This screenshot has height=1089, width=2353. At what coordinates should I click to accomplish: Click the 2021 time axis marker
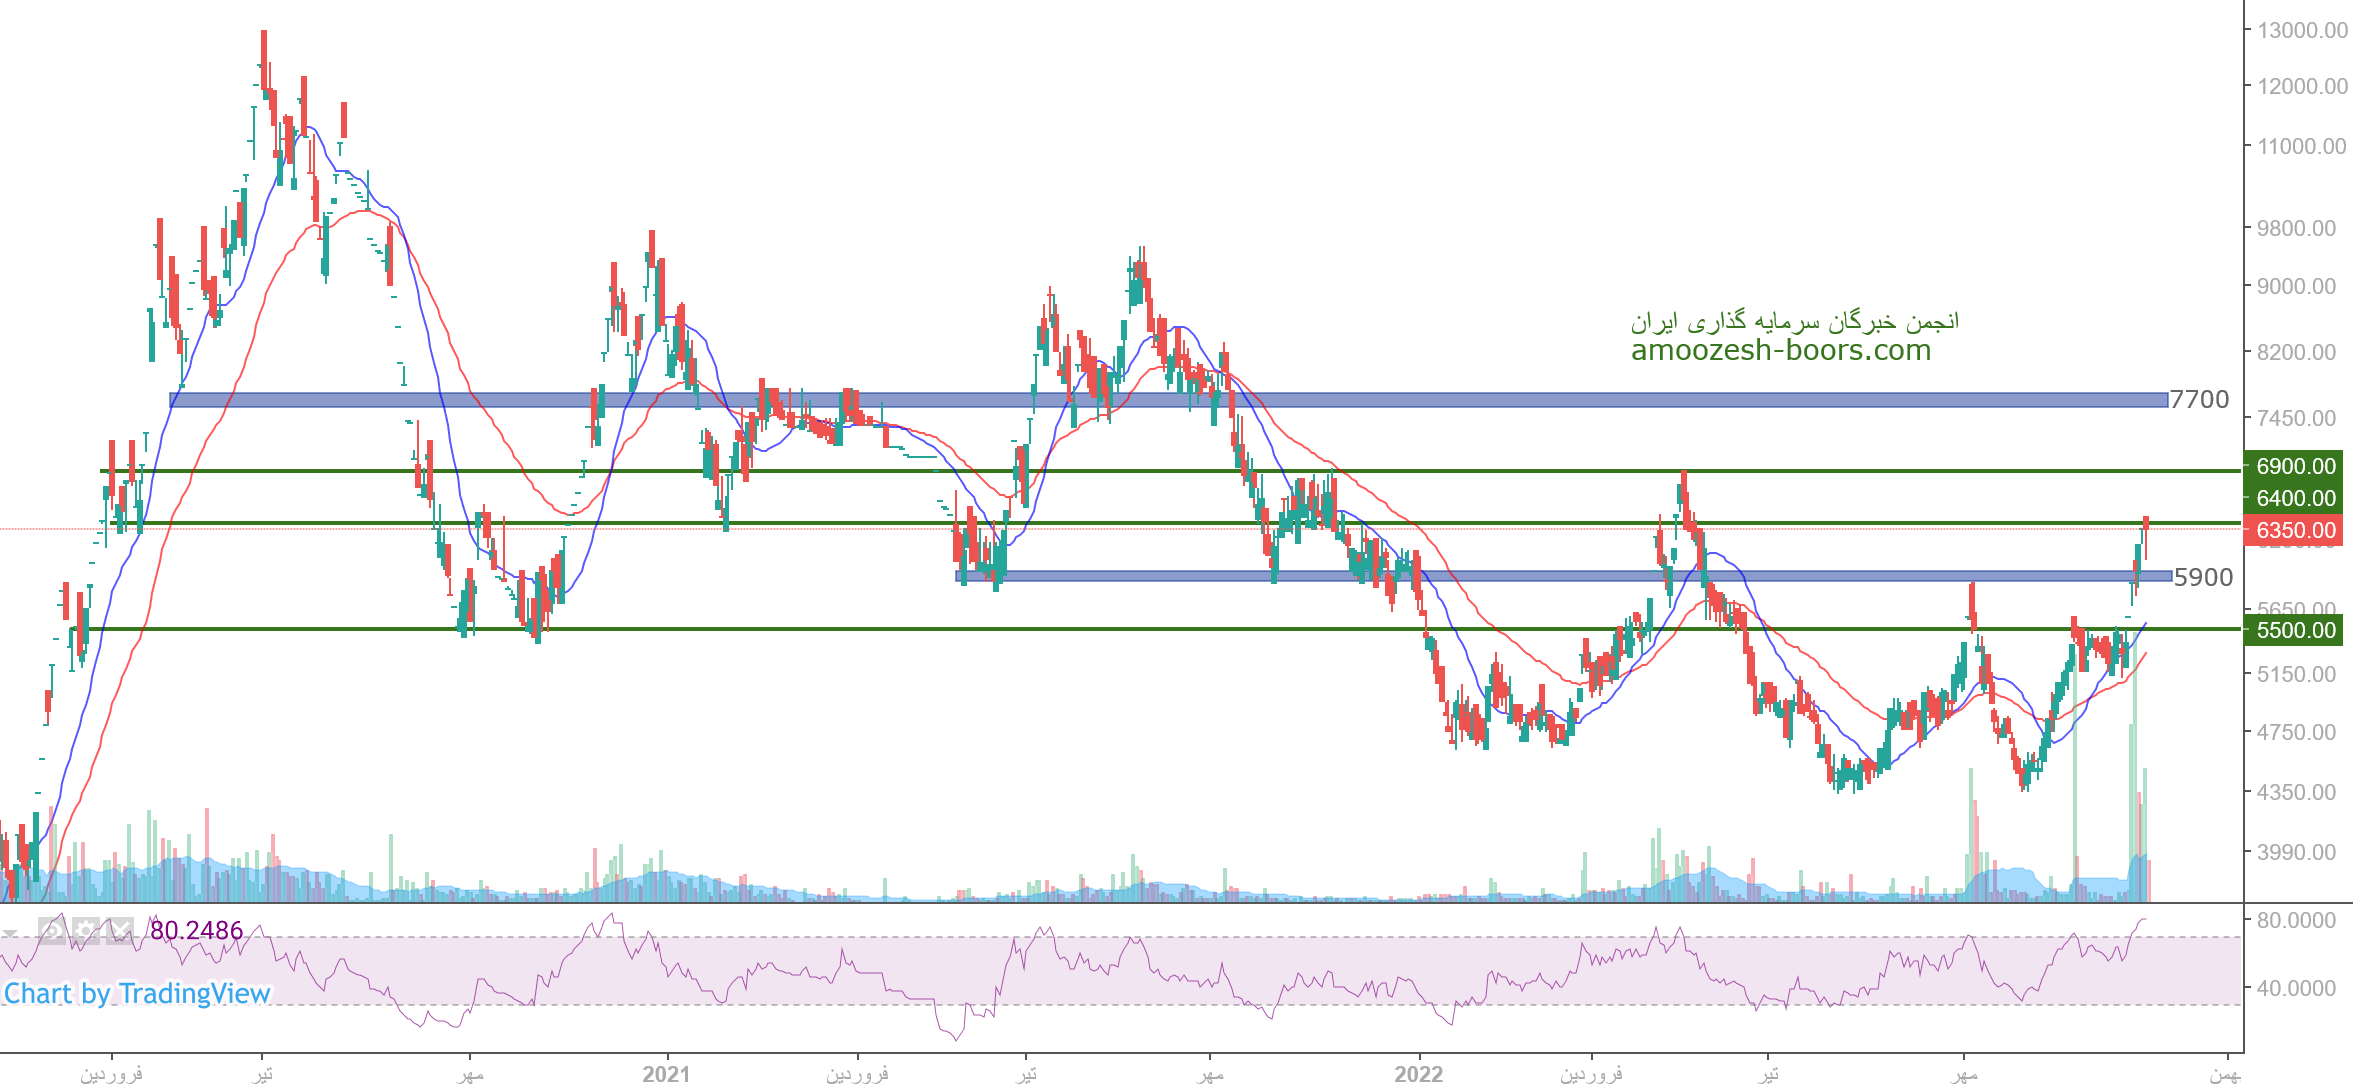(666, 1074)
